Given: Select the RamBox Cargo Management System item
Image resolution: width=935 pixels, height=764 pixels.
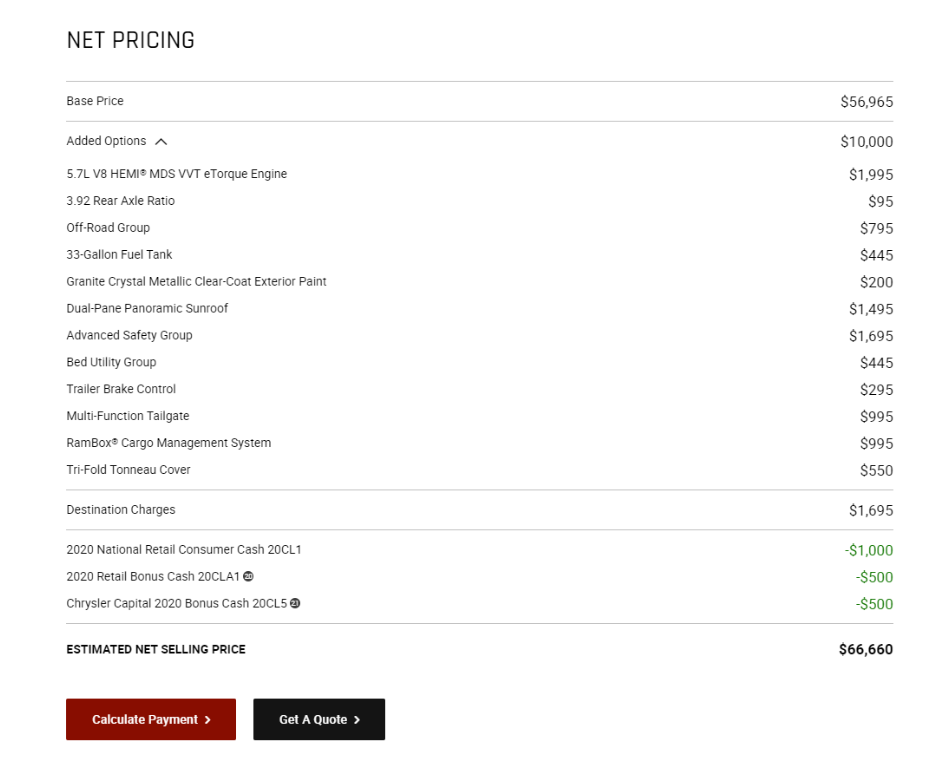Looking at the screenshot, I should (169, 443).
